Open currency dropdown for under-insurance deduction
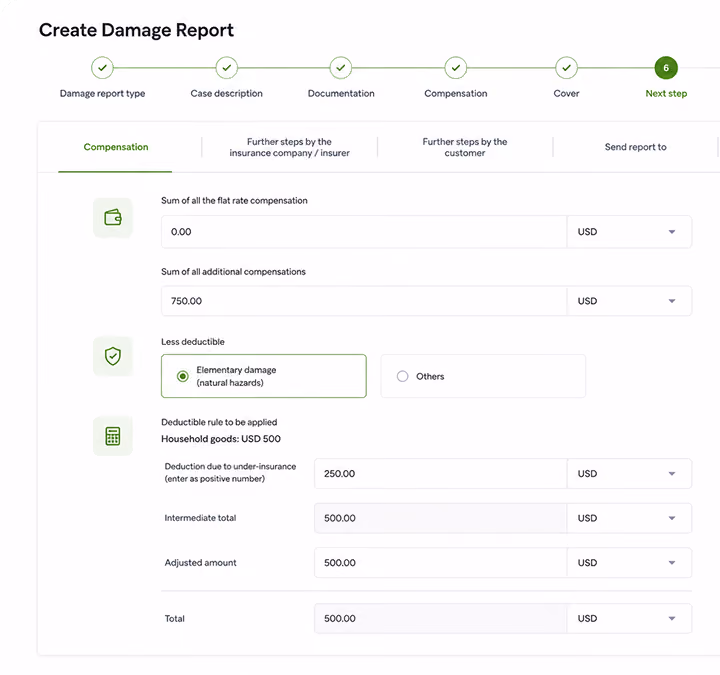720x675 pixels. [630, 473]
